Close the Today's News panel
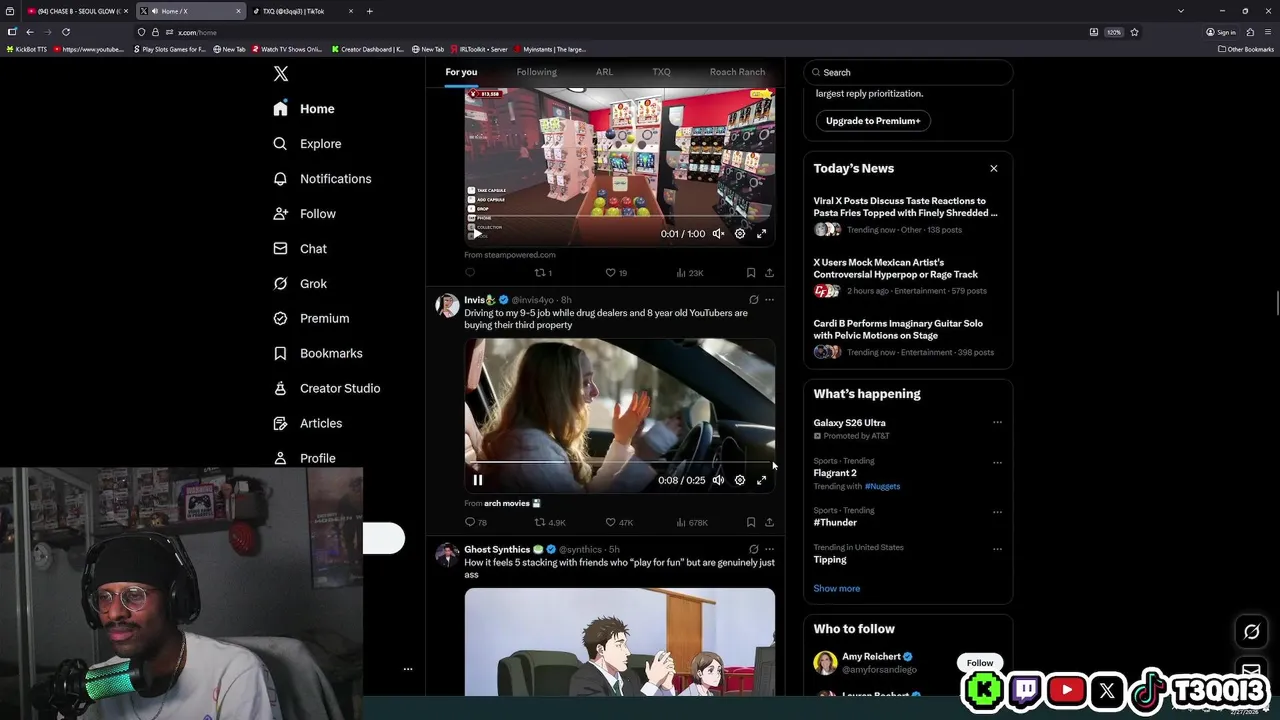1280x720 pixels. tap(994, 168)
